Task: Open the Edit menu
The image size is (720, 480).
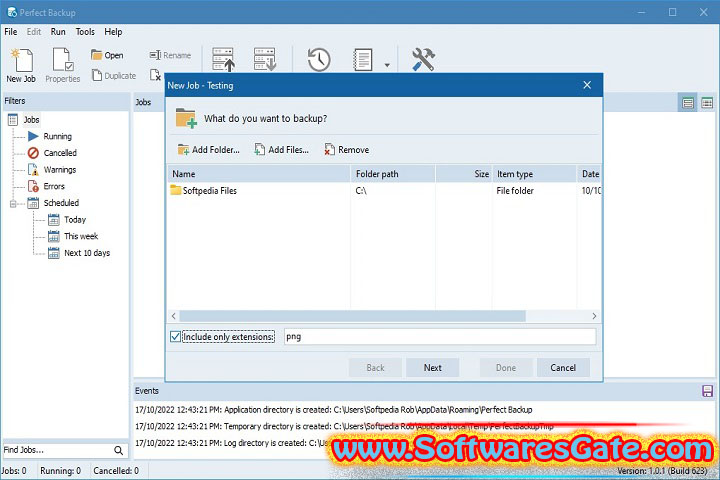Action: pos(34,32)
